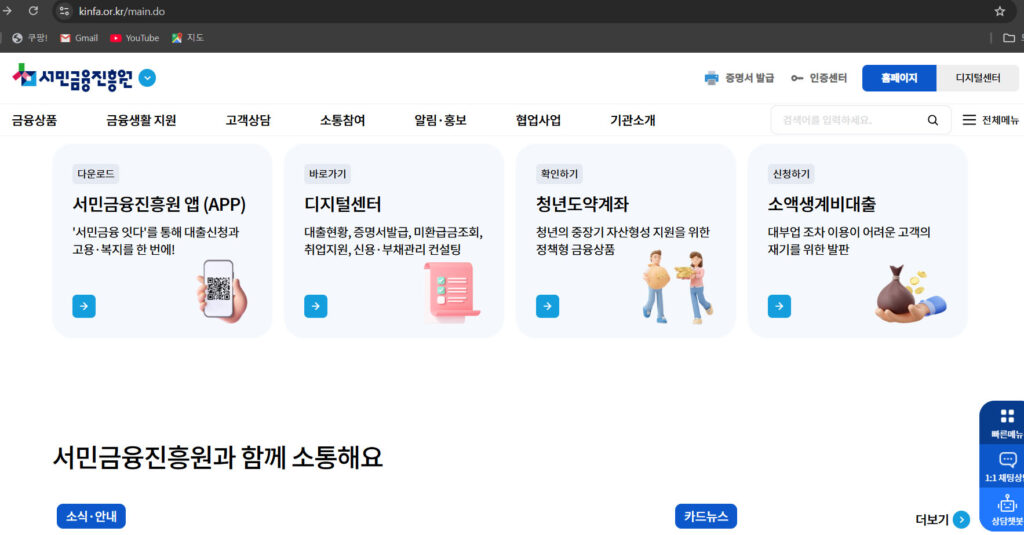Open the 알림·홍보 menu

pos(440,120)
